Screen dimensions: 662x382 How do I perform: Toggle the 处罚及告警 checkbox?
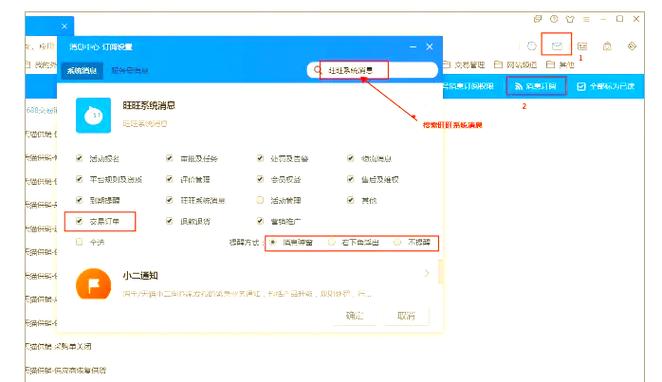(260, 158)
